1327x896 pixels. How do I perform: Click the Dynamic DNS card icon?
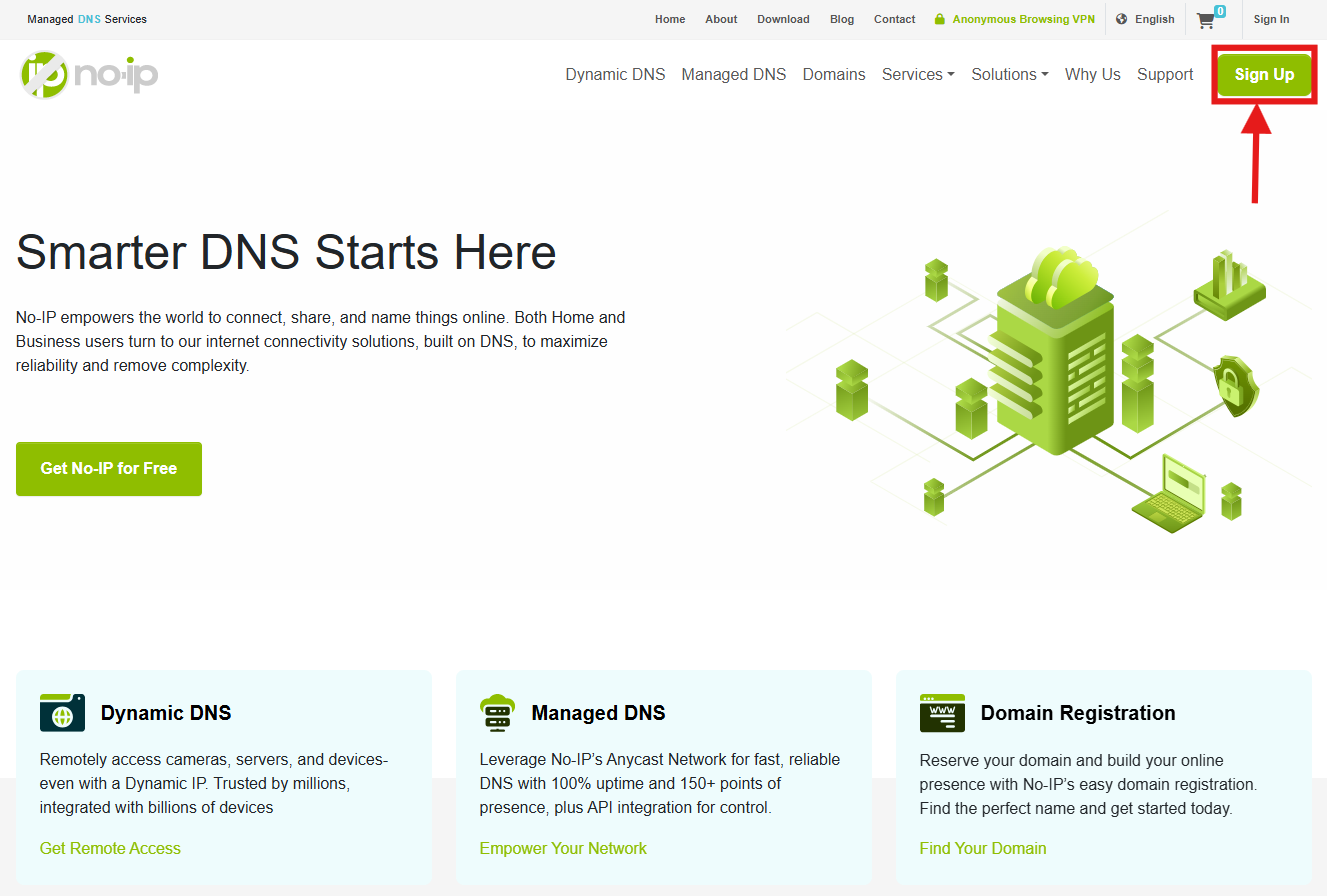(x=62, y=713)
